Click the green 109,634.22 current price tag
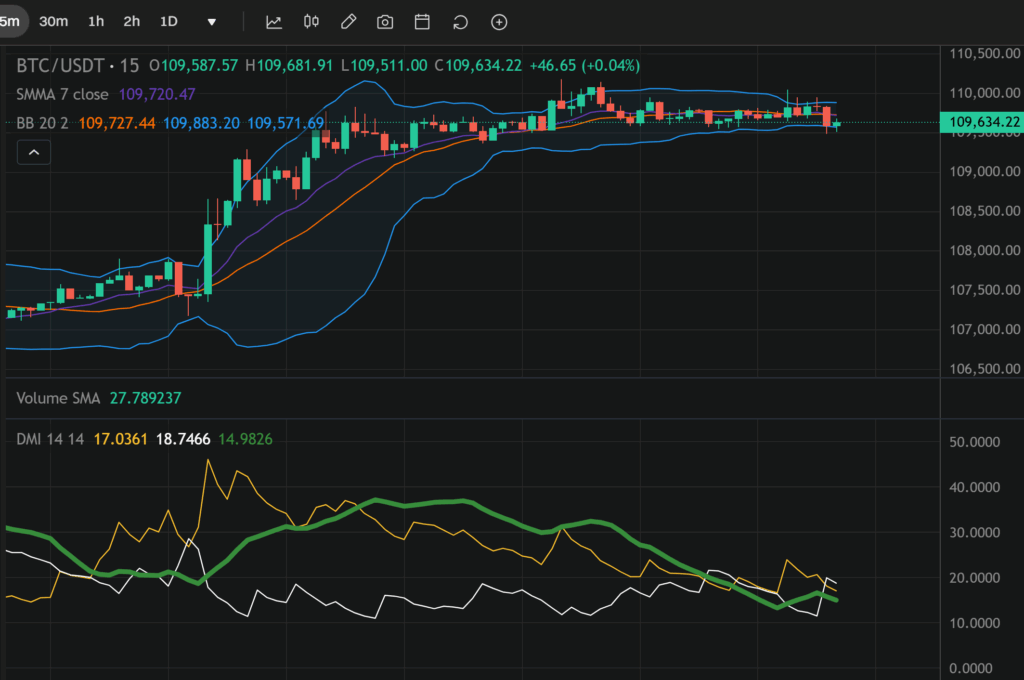1024x680 pixels. pyautogui.click(x=981, y=122)
